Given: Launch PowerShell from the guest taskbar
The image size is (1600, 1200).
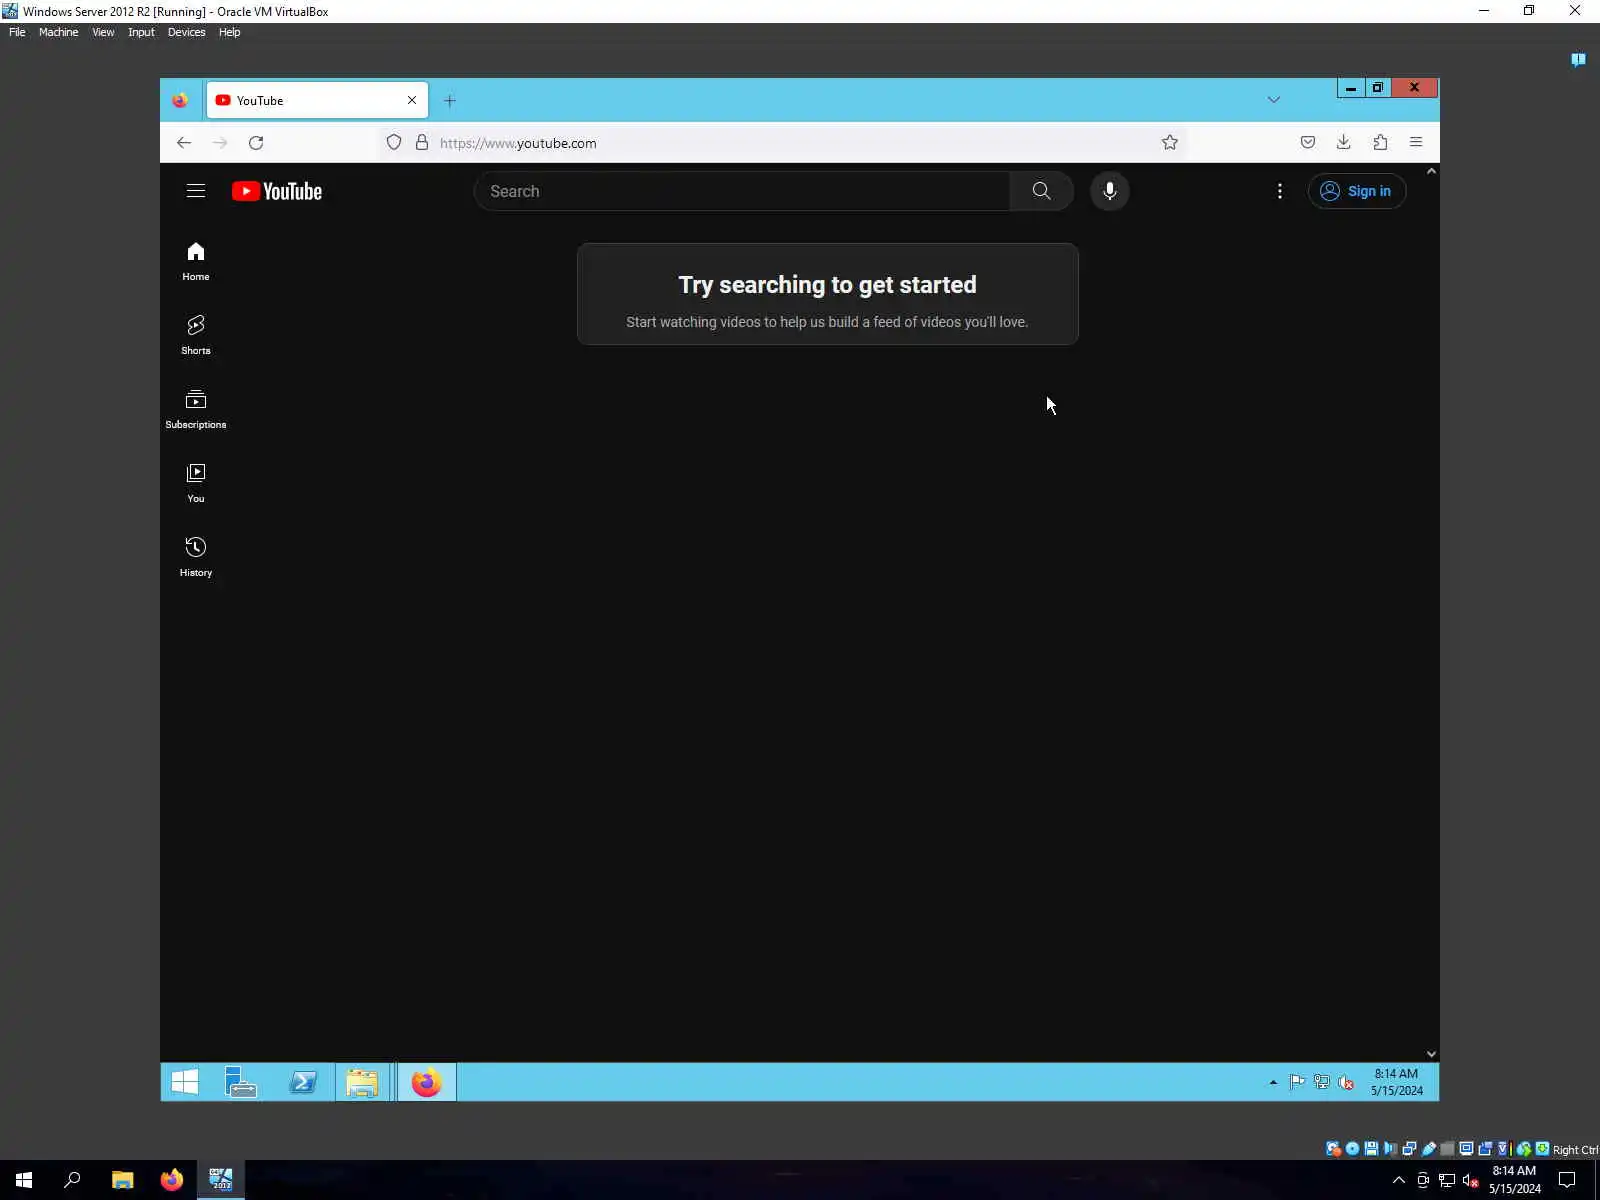Looking at the screenshot, I should tap(303, 1082).
